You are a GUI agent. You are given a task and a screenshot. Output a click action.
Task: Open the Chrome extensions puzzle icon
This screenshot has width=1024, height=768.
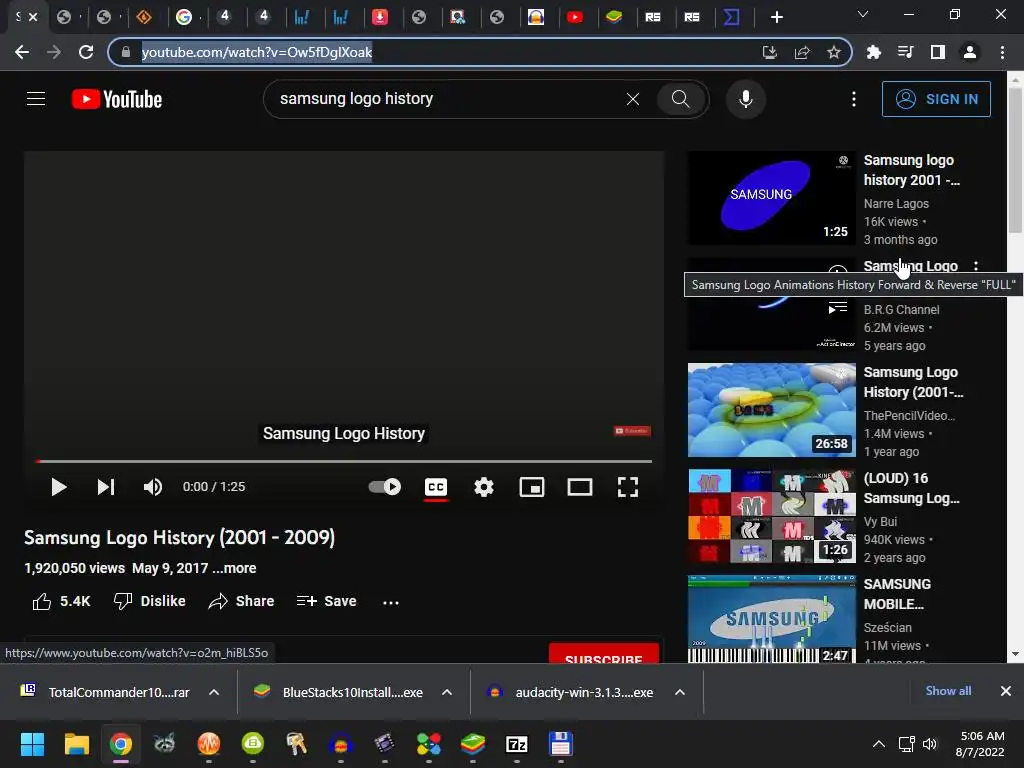[874, 52]
